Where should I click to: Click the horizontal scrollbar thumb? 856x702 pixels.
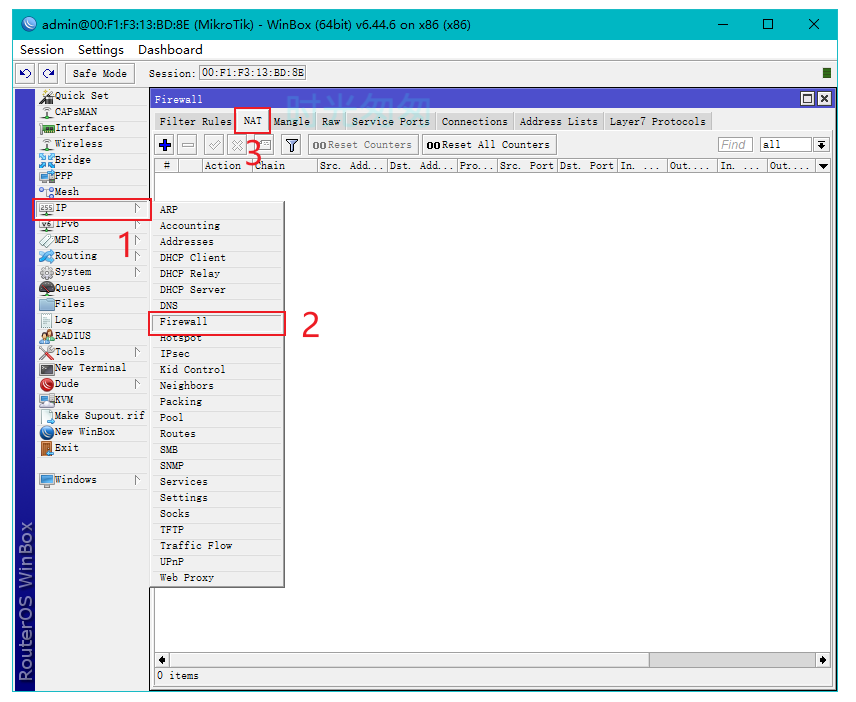409,660
